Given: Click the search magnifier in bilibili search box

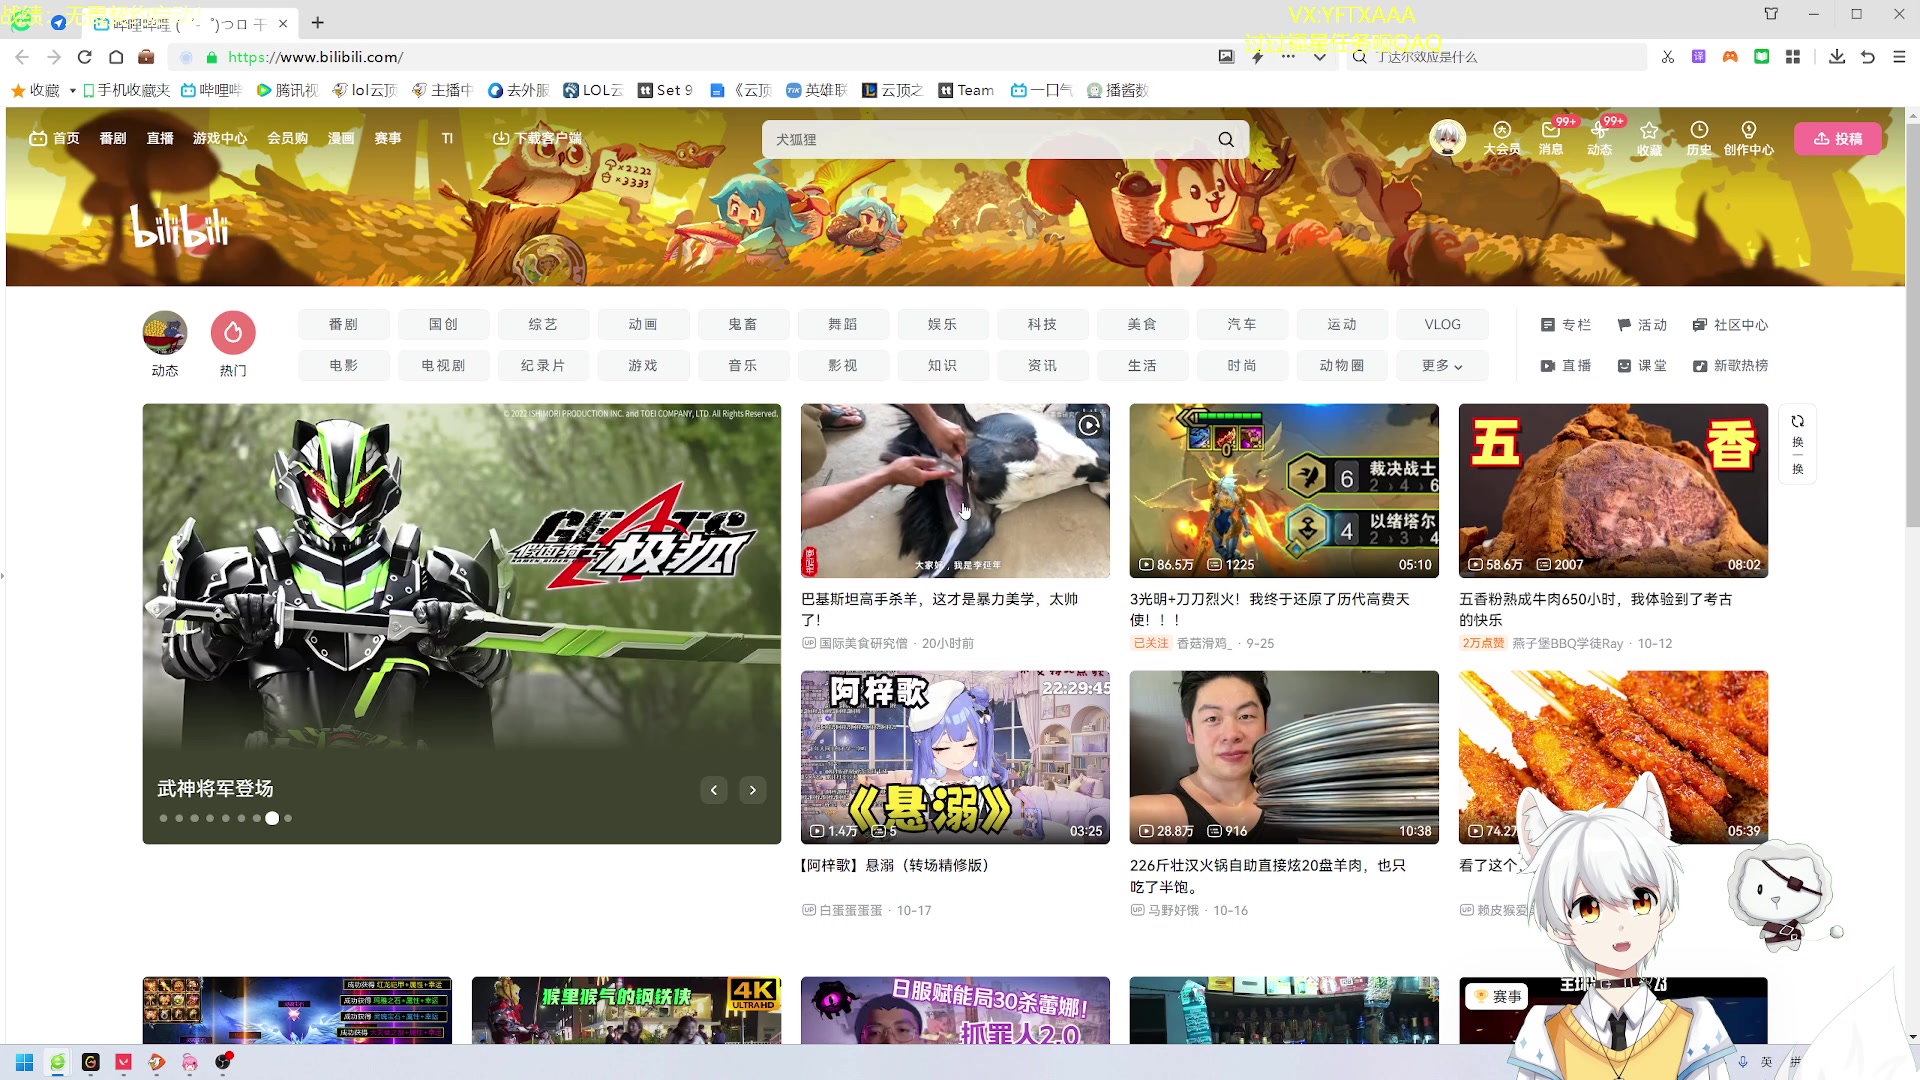Looking at the screenshot, I should click(x=1226, y=139).
